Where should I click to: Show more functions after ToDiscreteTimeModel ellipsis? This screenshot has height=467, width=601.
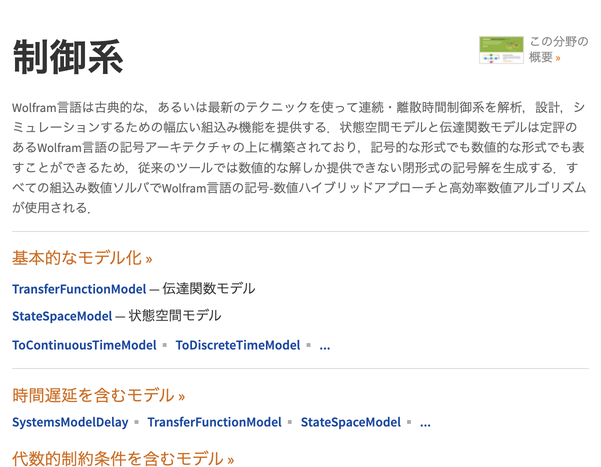(x=324, y=346)
